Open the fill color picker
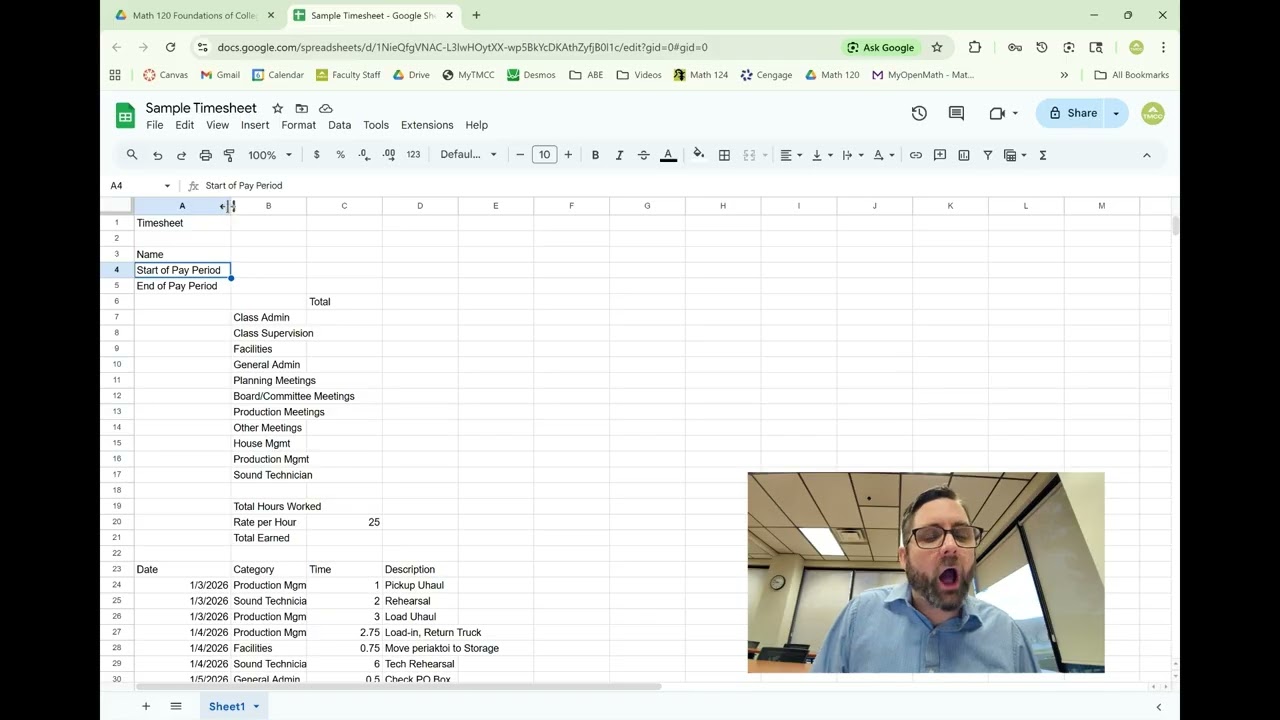The width and height of the screenshot is (1280, 720). (698, 155)
